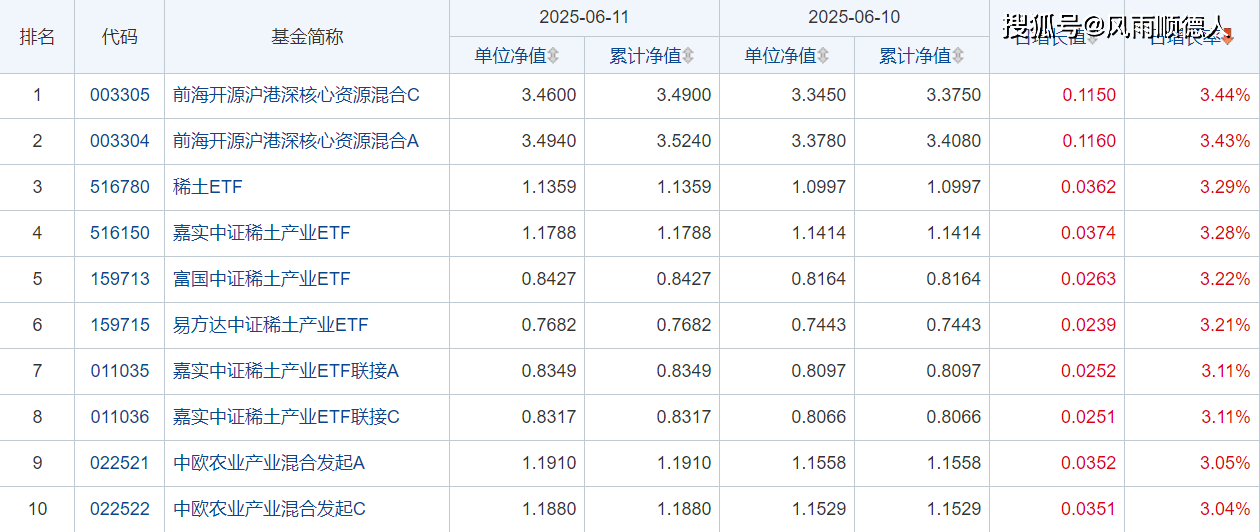
Task: Click the 代码 column header
Action: click(120, 37)
